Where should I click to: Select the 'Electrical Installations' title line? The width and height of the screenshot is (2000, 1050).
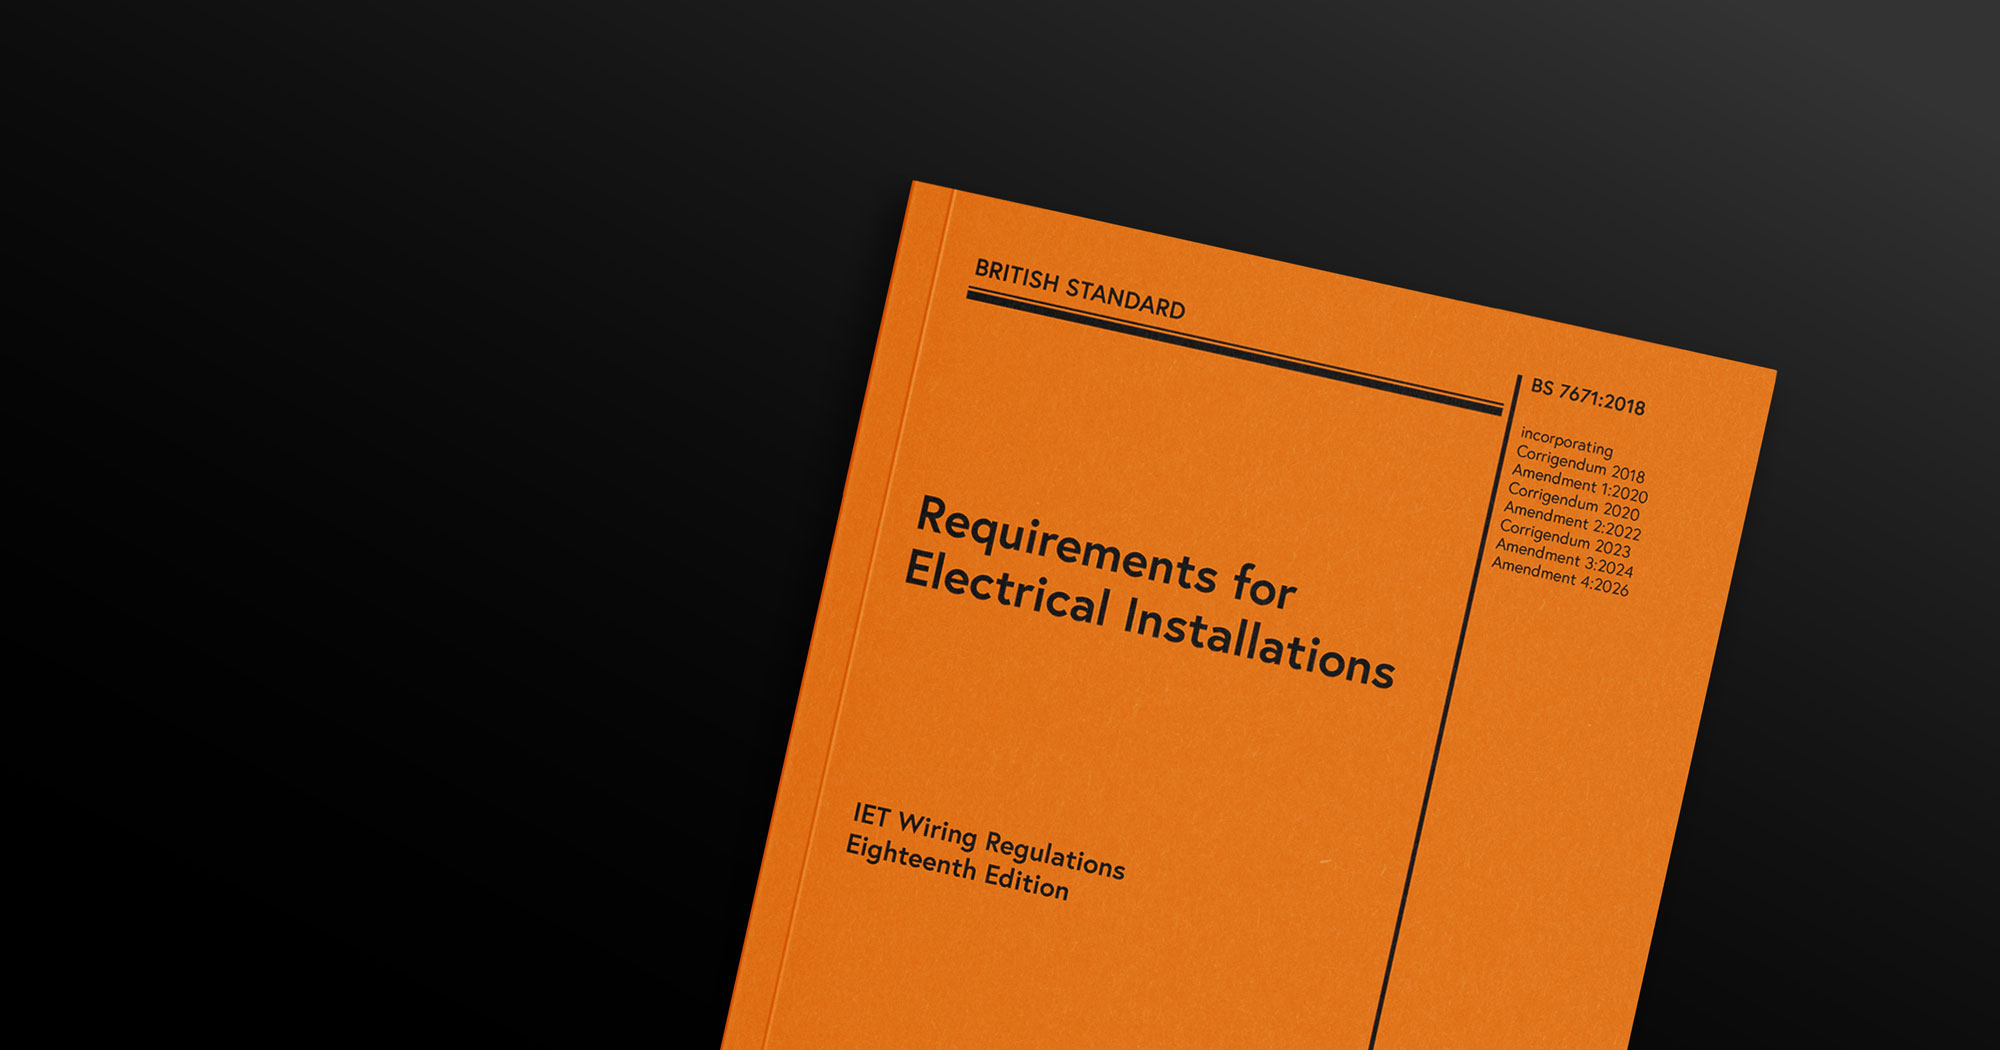1149,621
